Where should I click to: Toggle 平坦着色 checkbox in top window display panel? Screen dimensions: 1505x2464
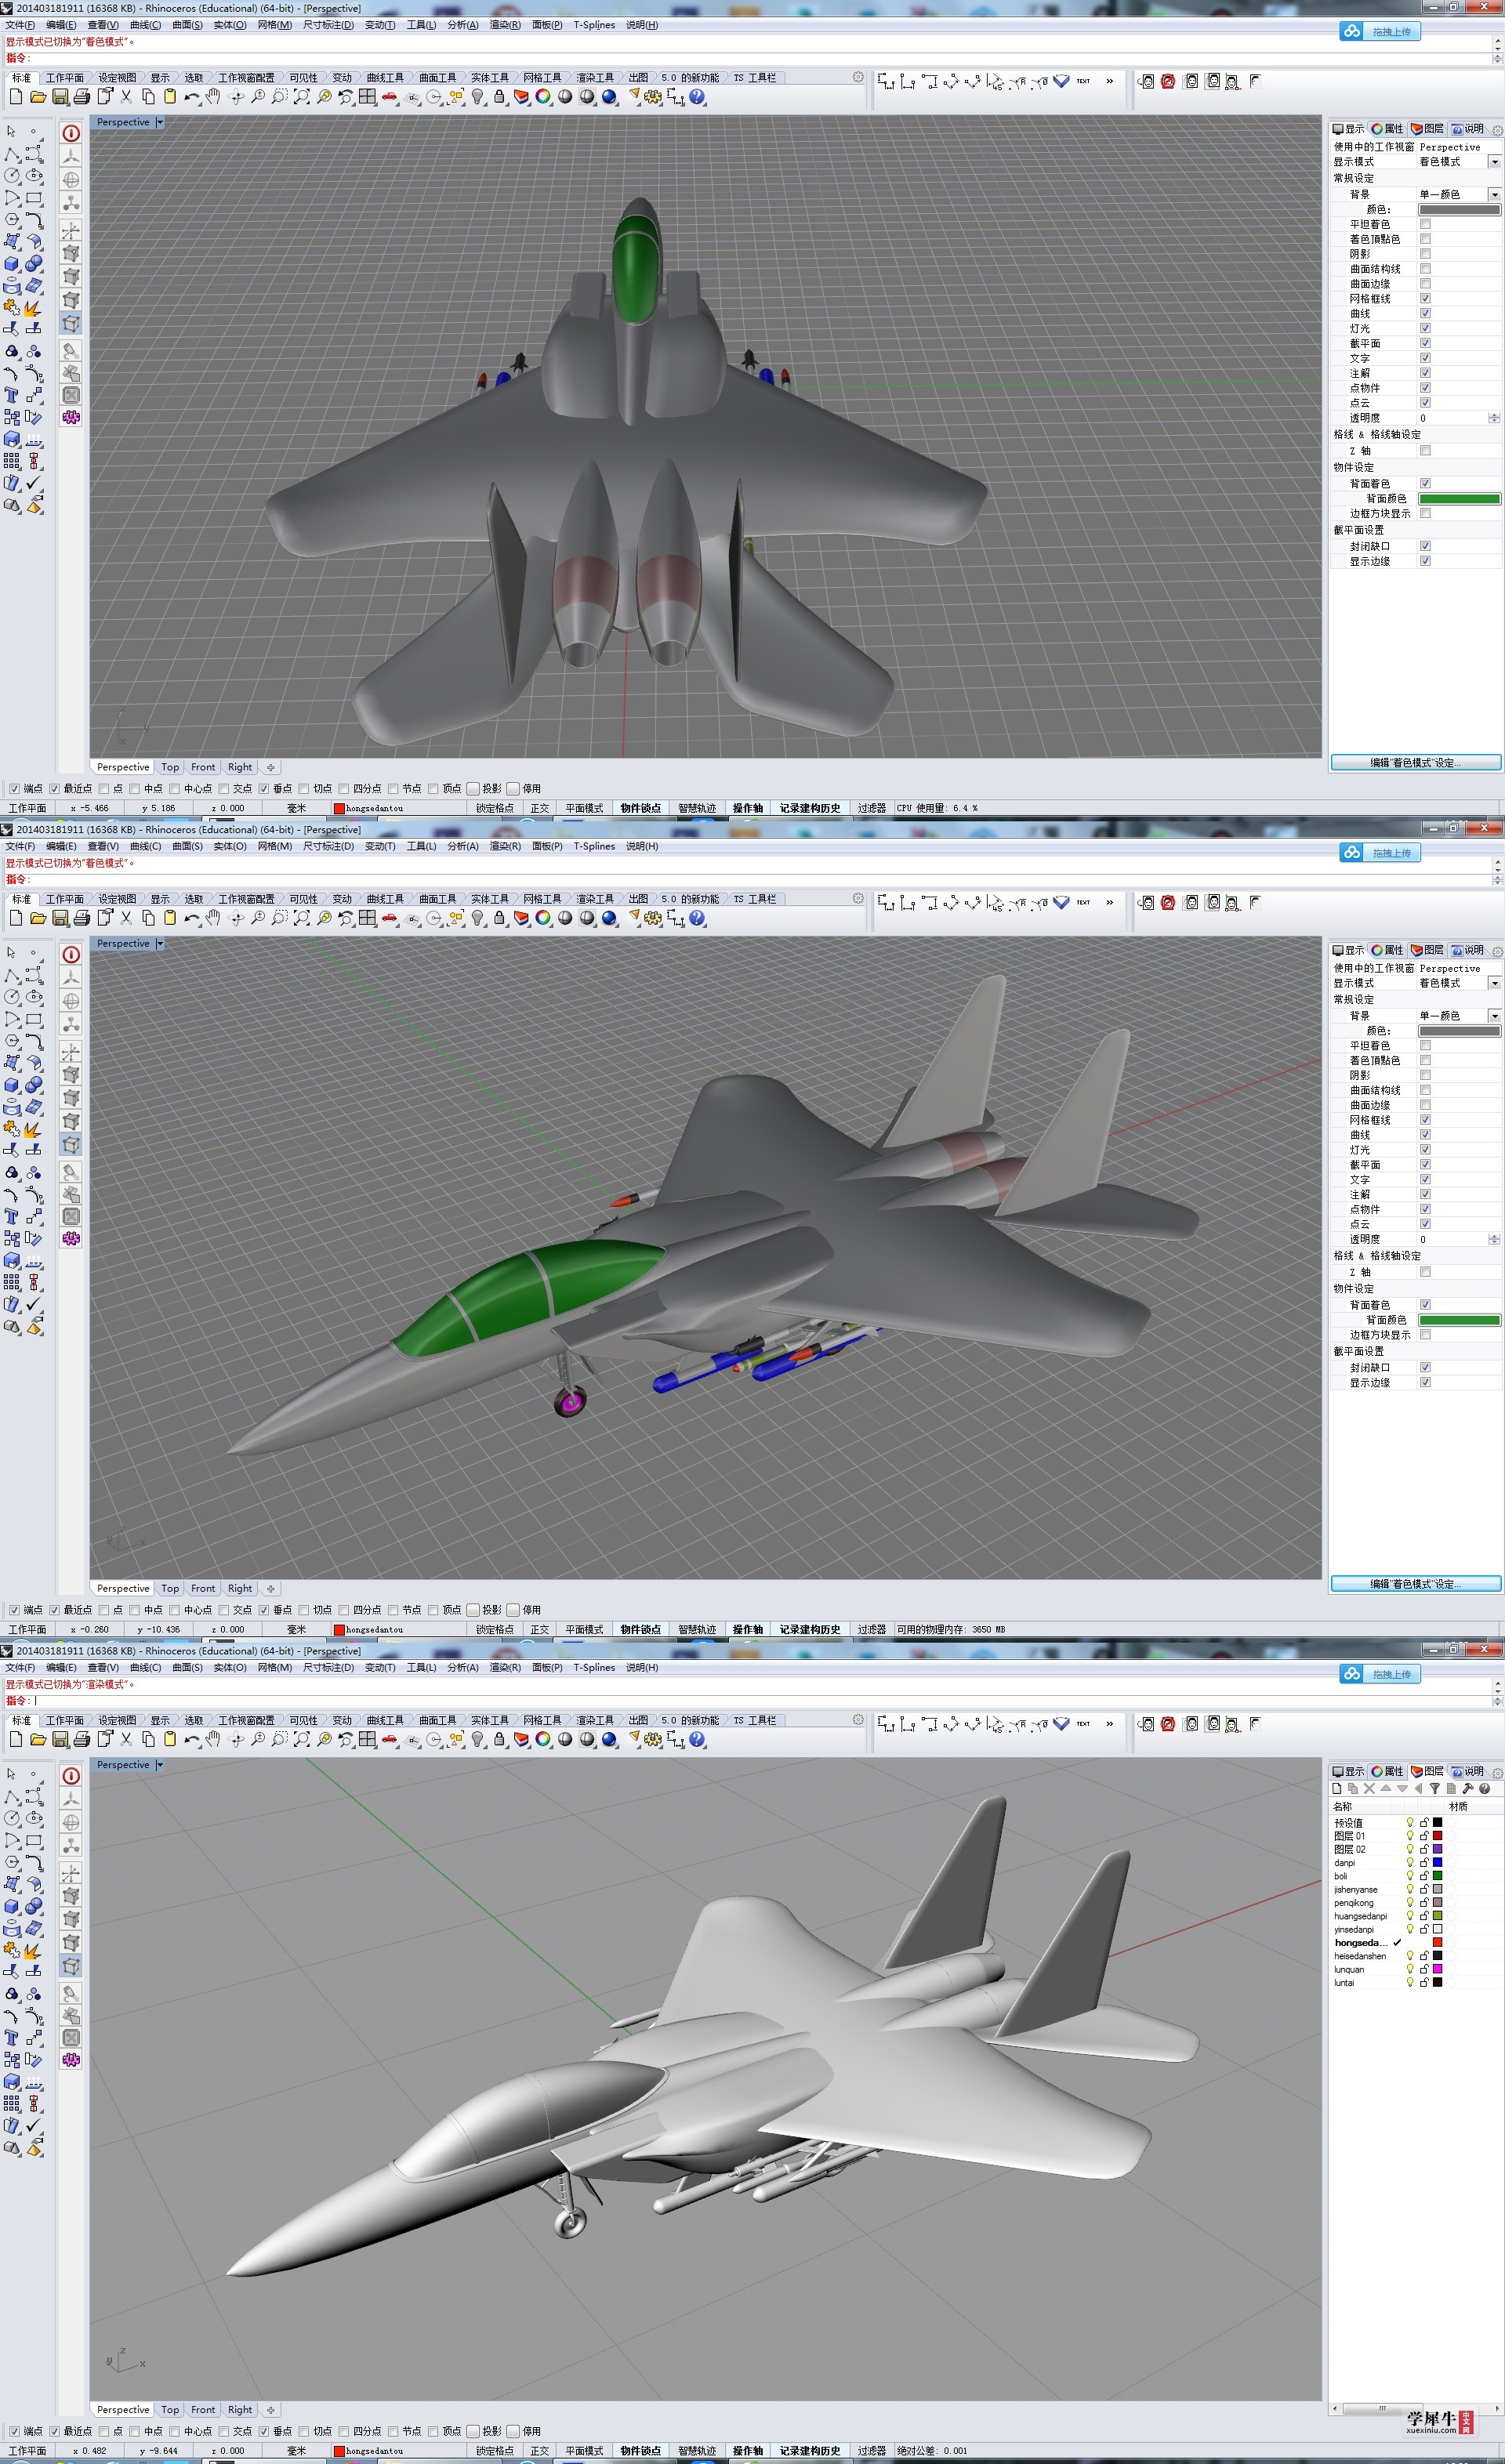pos(1425,224)
